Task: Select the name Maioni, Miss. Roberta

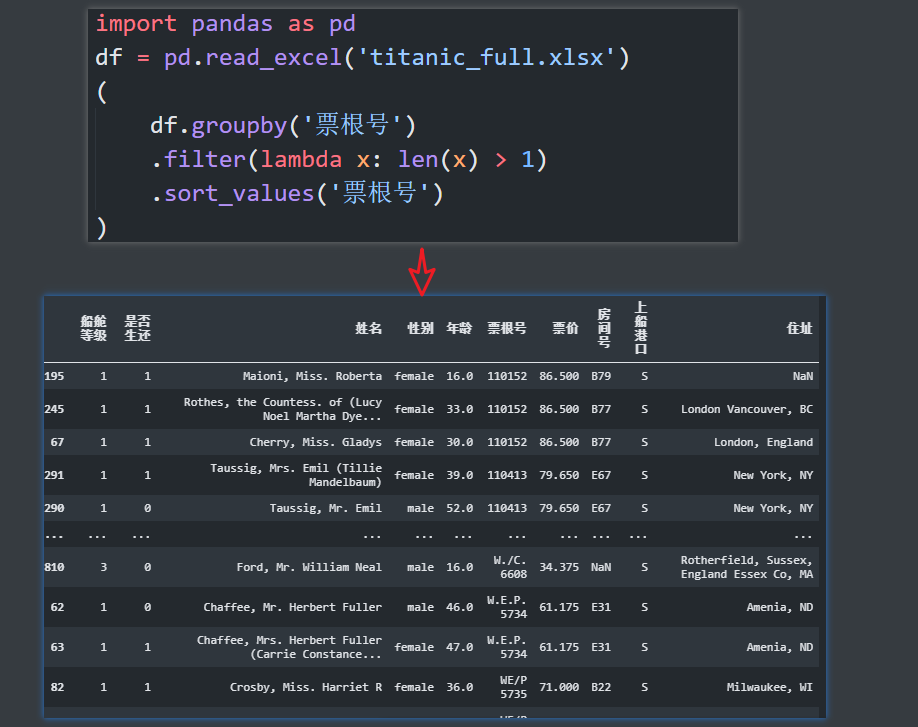Action: coord(312,376)
